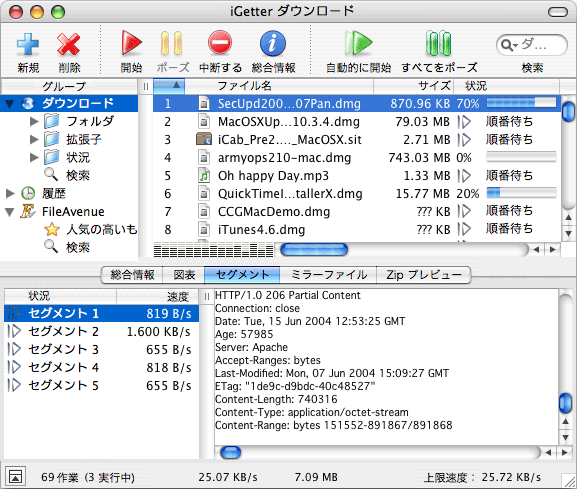Switch to the 図表 tab
Screen dimensions: 577x489
pos(184,275)
